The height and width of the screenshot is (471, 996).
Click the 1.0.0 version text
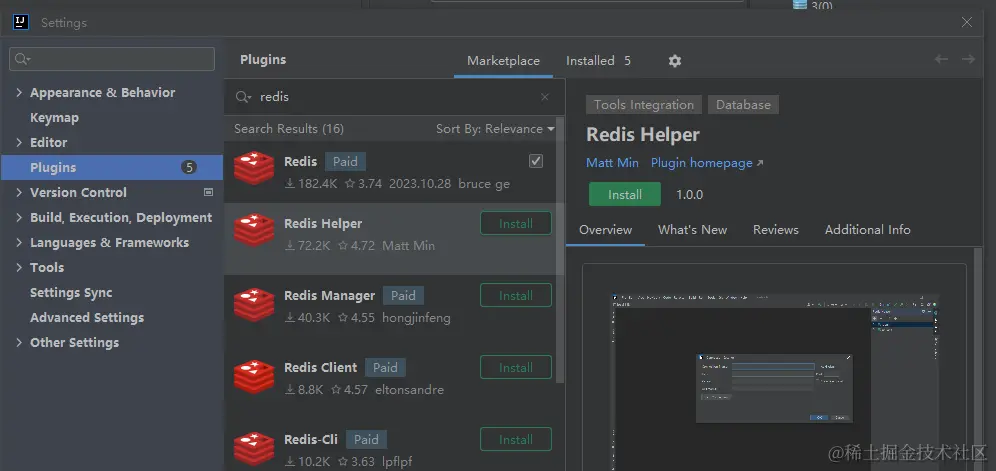(x=689, y=195)
